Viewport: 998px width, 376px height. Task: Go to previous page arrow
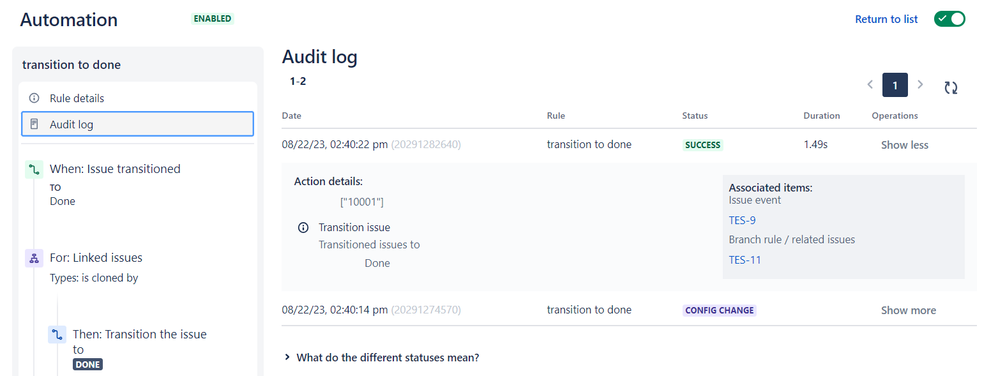click(x=870, y=85)
